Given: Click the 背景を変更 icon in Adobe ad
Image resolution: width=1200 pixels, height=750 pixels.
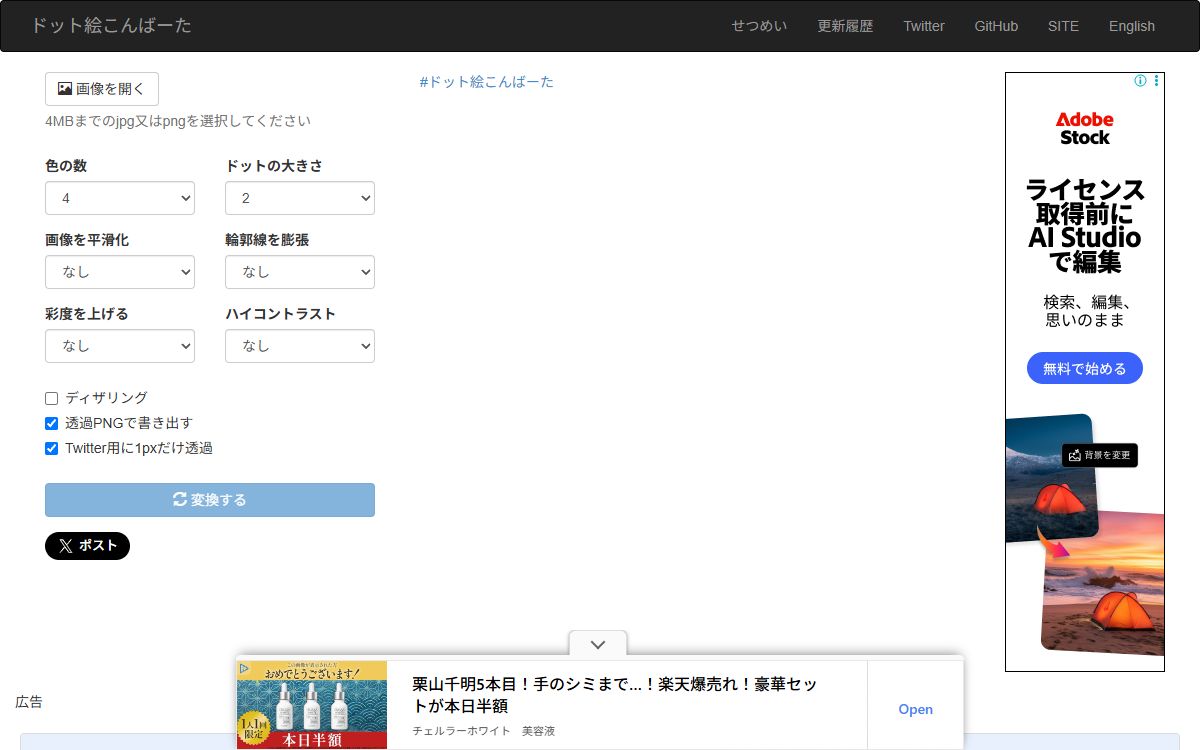Looking at the screenshot, I should click(x=1075, y=455).
